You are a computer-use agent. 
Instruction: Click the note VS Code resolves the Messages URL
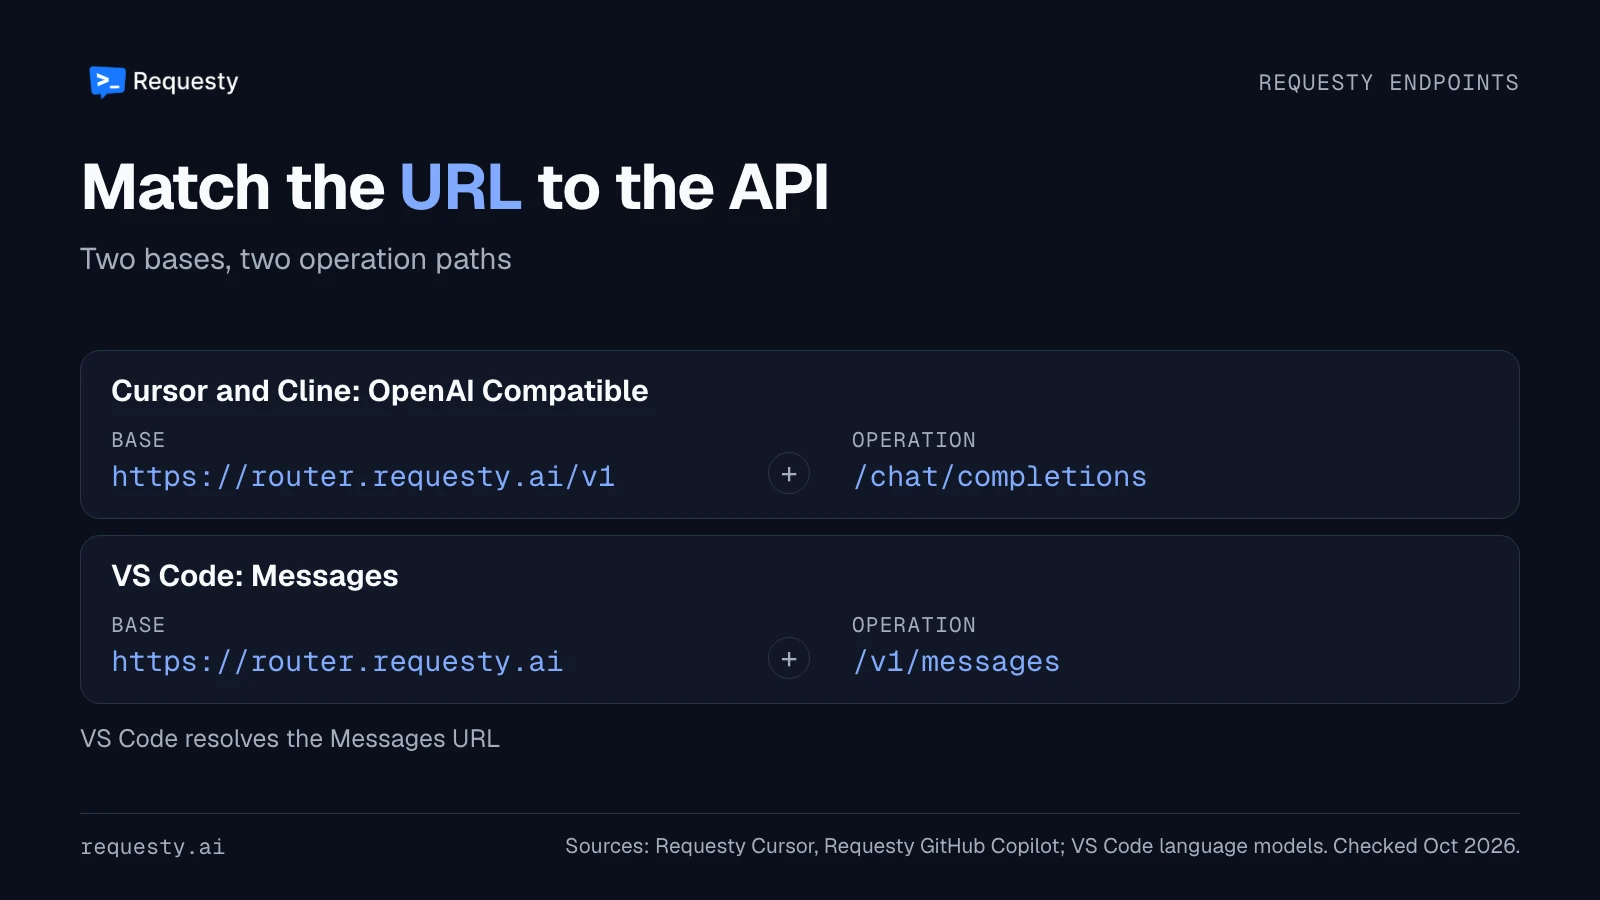pyautogui.click(x=290, y=739)
